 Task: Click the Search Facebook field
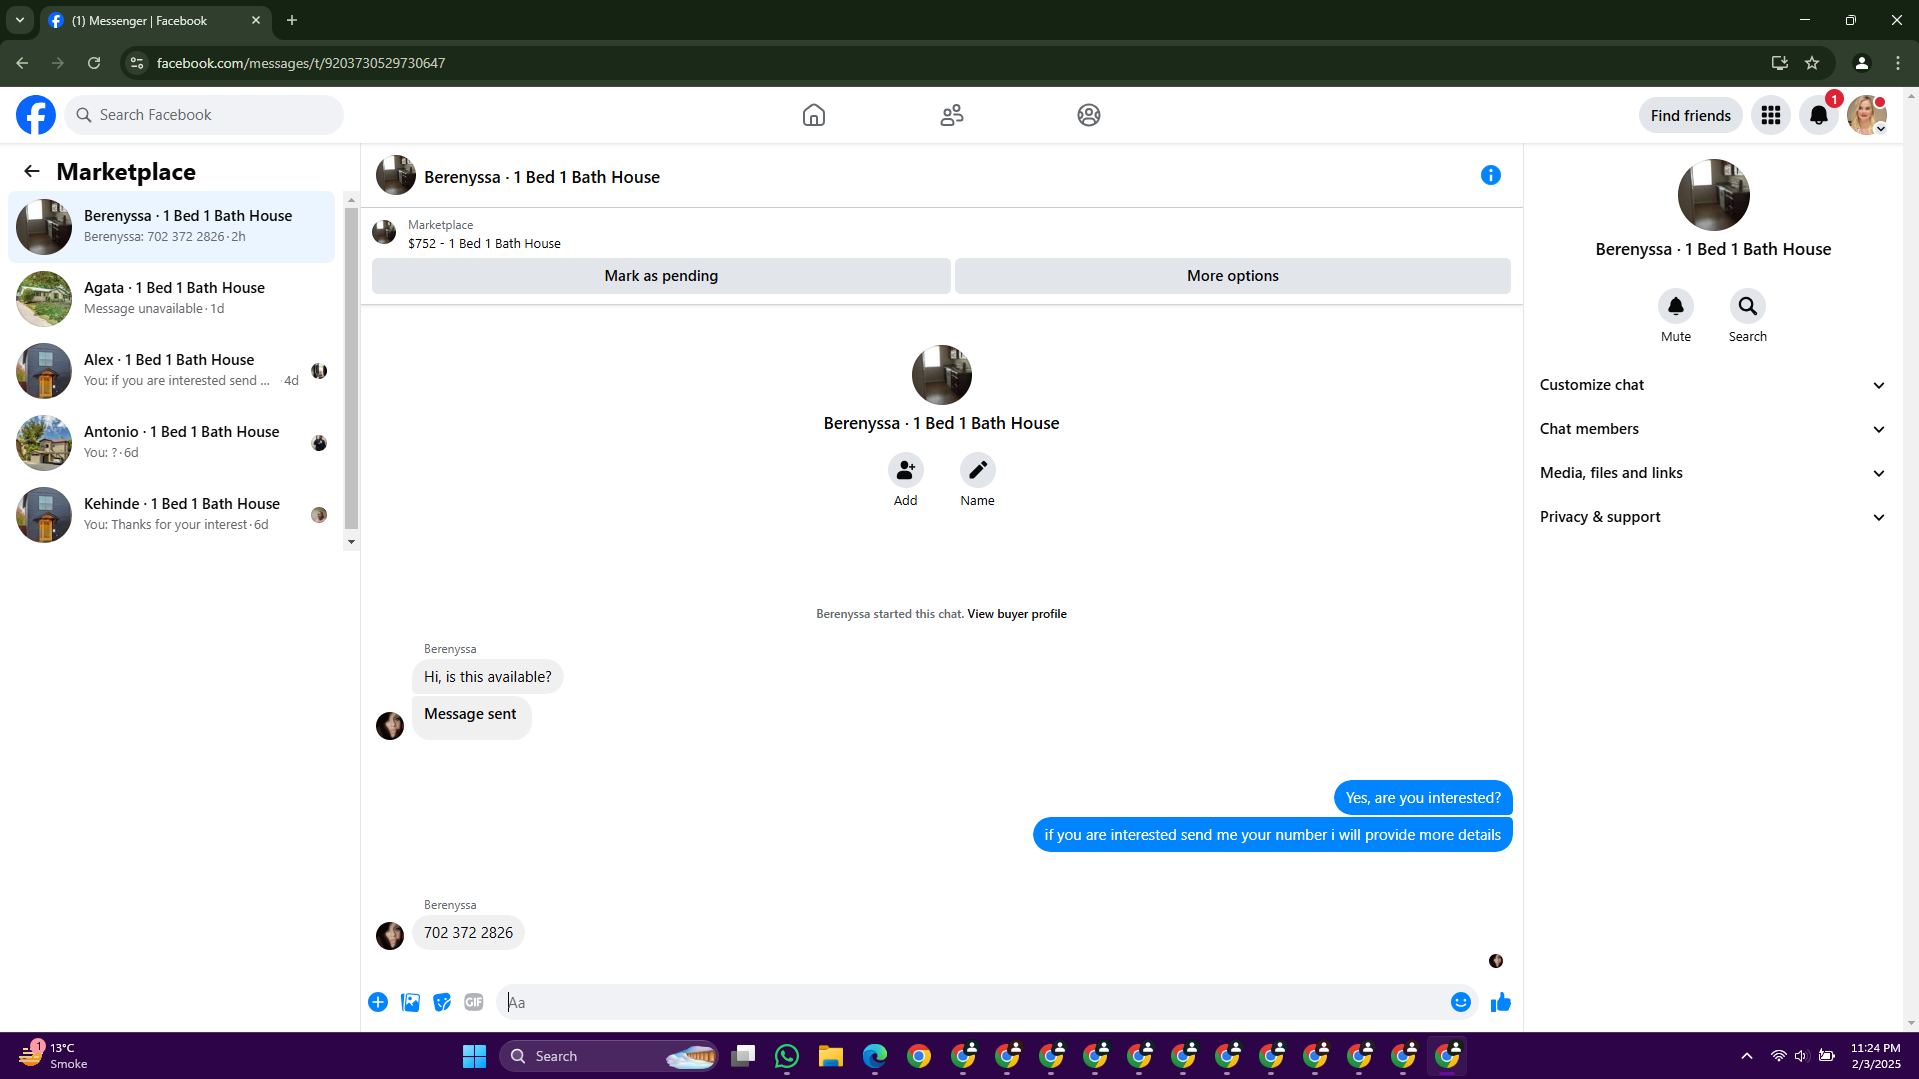tap(205, 115)
